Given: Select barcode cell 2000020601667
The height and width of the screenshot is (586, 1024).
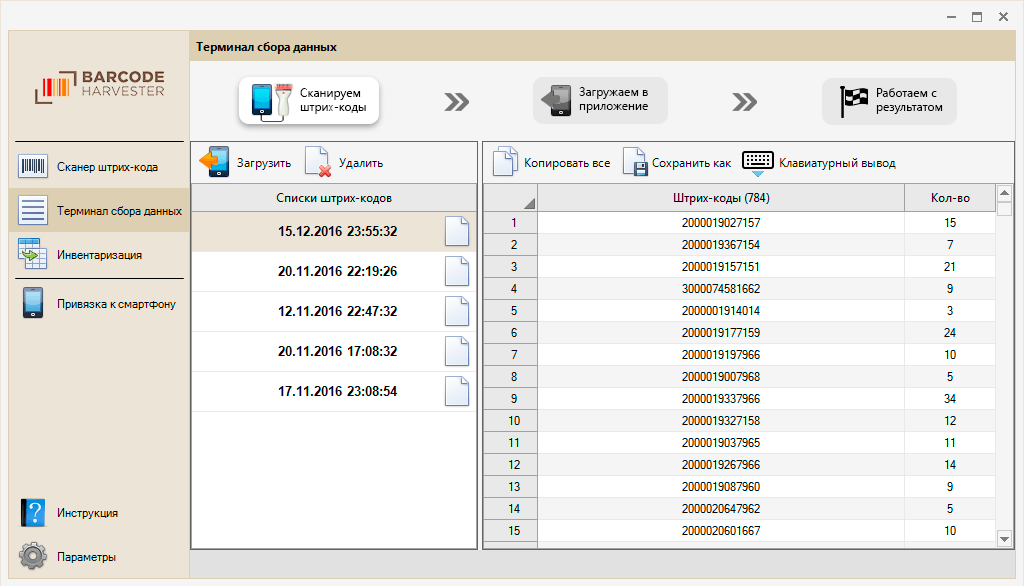Looking at the screenshot, I should tap(721, 531).
